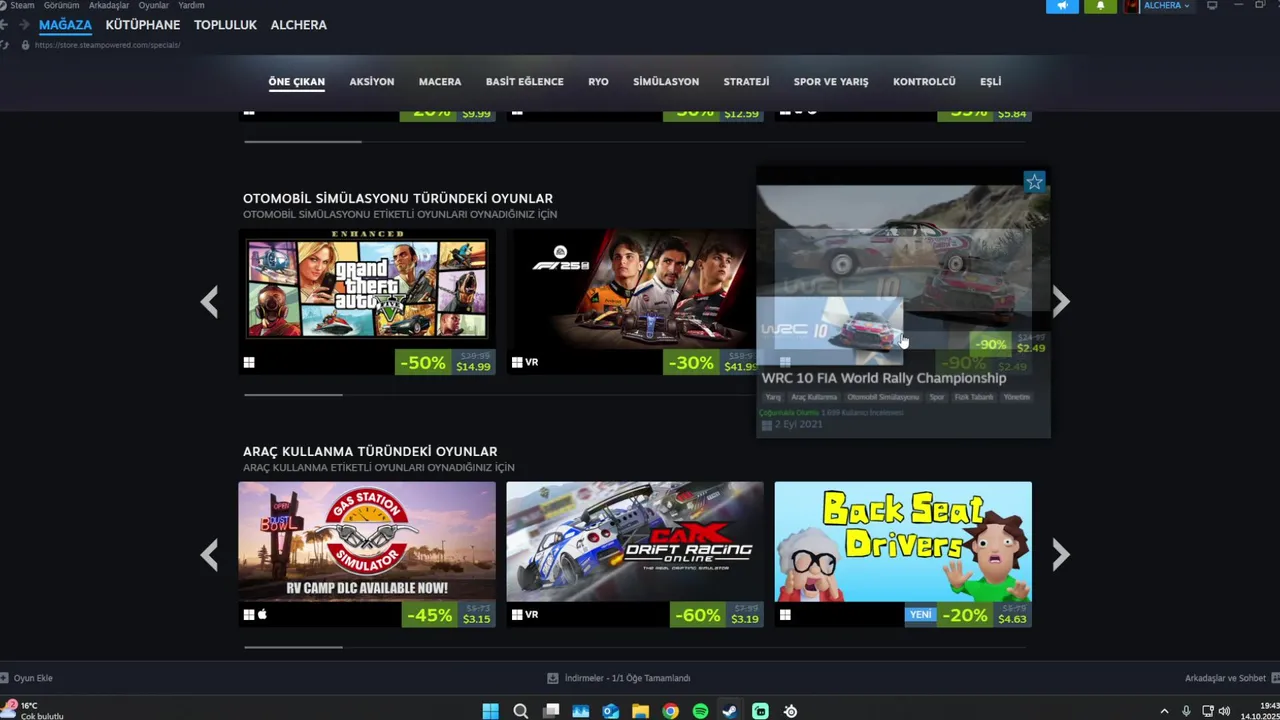Switch to the KÜTÜPHANE tab
The height and width of the screenshot is (720, 1280).
click(143, 25)
